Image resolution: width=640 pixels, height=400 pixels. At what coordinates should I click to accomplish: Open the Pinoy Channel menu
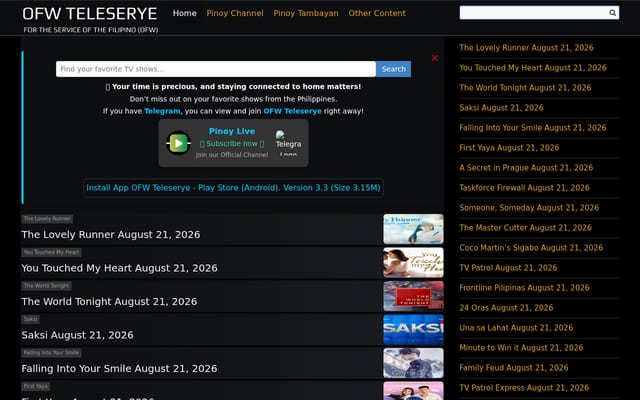(x=235, y=13)
